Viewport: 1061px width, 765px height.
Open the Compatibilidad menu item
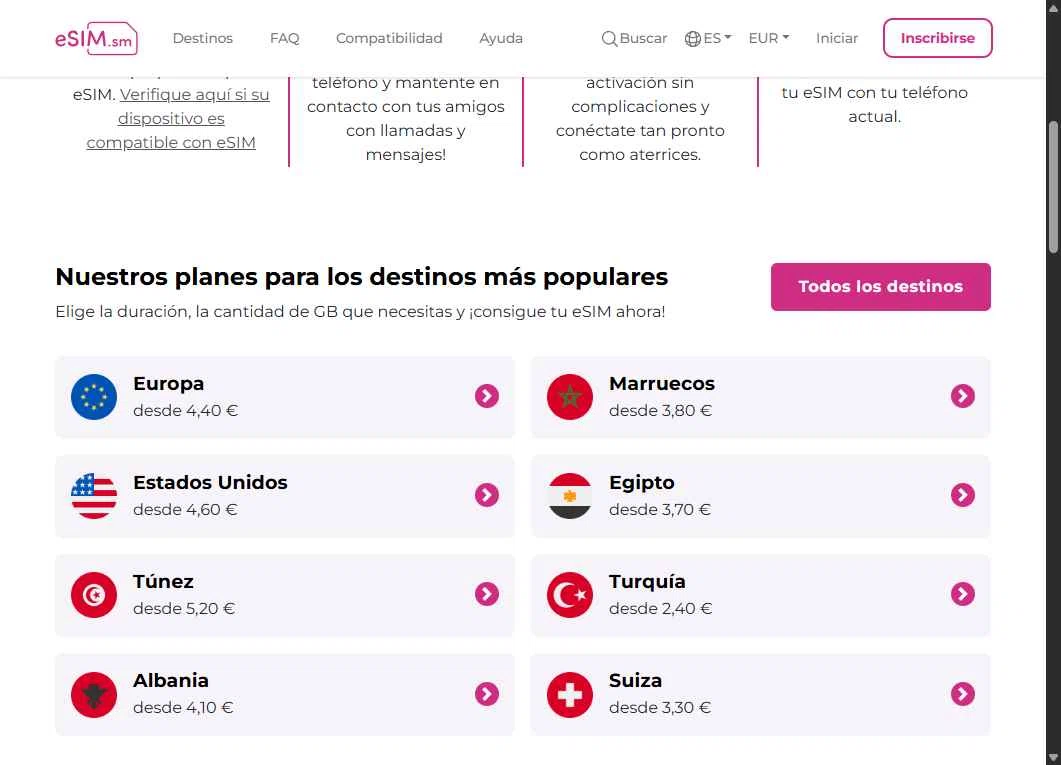click(x=389, y=38)
